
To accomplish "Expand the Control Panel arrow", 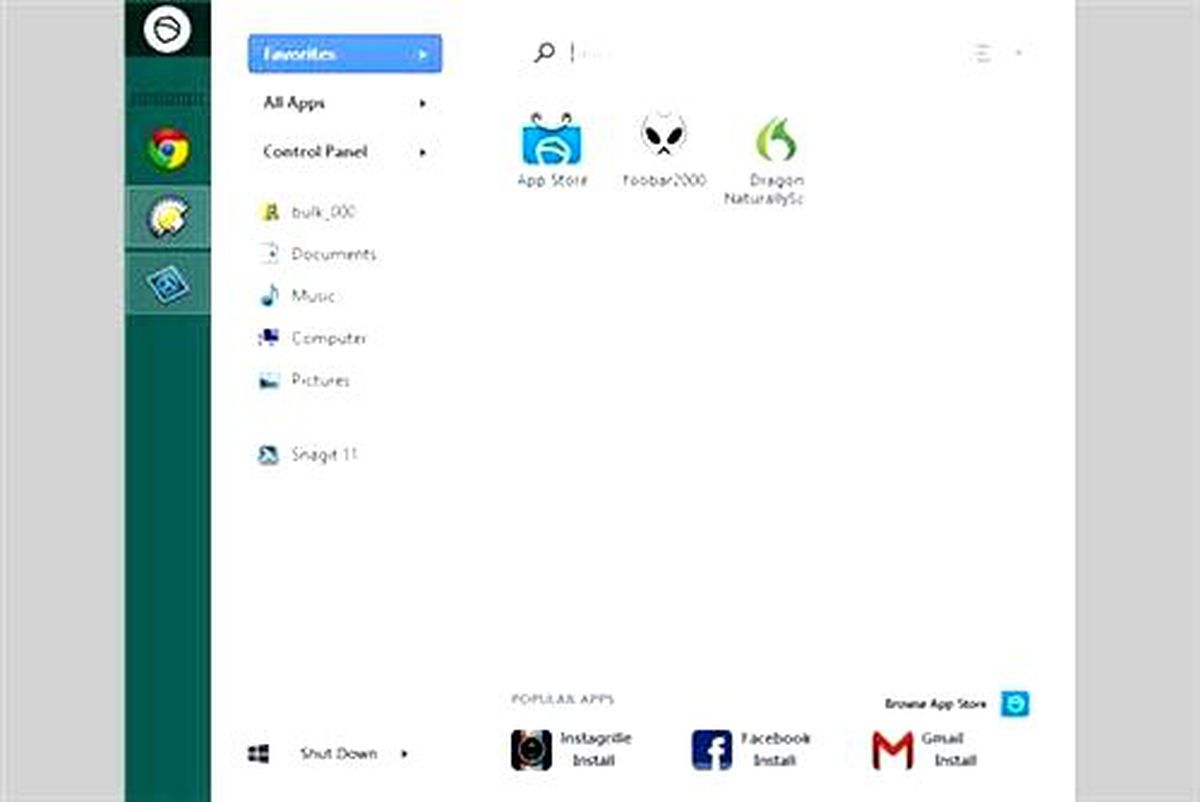I will tap(424, 152).
